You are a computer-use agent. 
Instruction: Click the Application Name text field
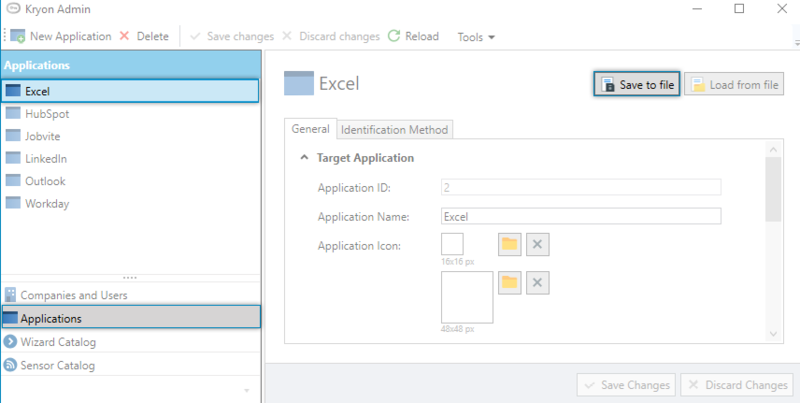coord(580,216)
